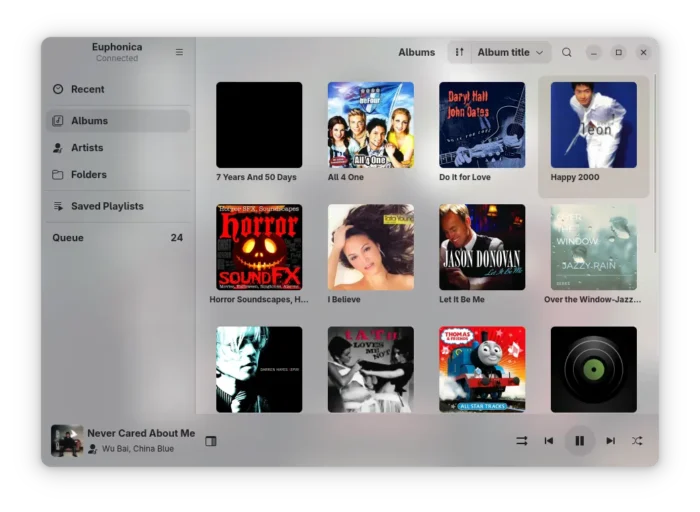
Task: Click the Never Cared About Me title
Action: 141,433
